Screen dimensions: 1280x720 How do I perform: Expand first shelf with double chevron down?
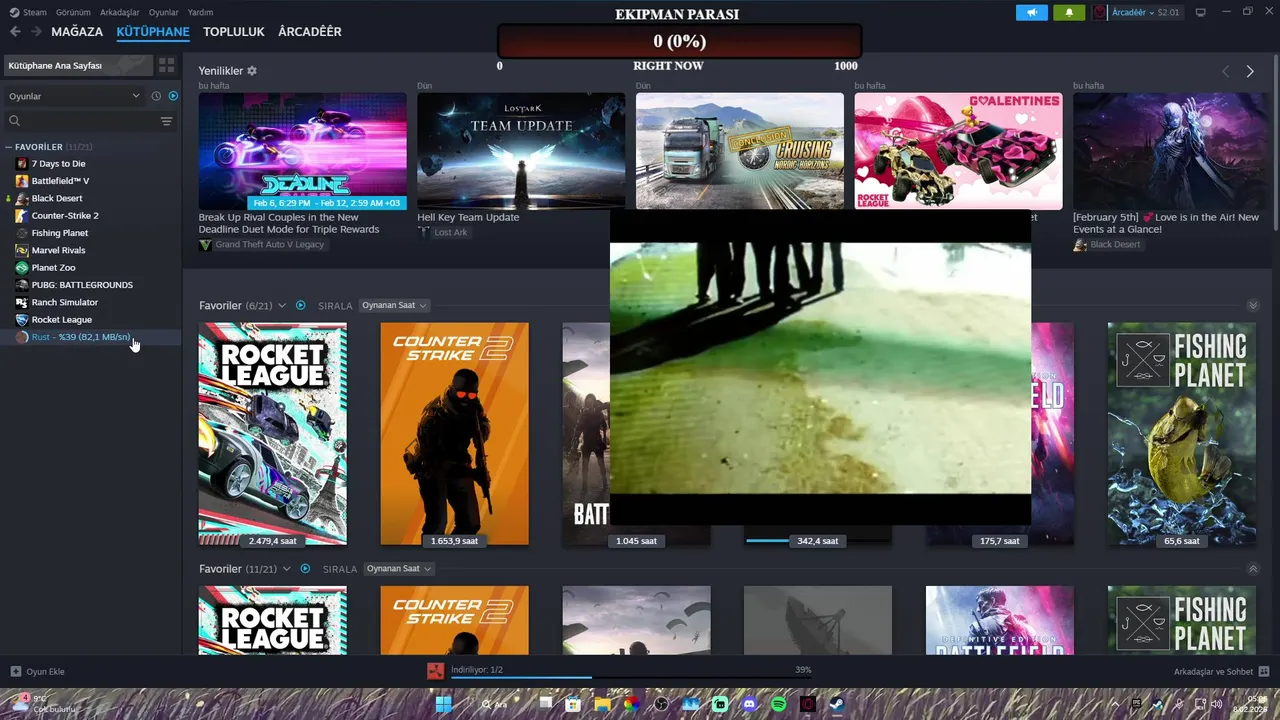pos(1252,305)
